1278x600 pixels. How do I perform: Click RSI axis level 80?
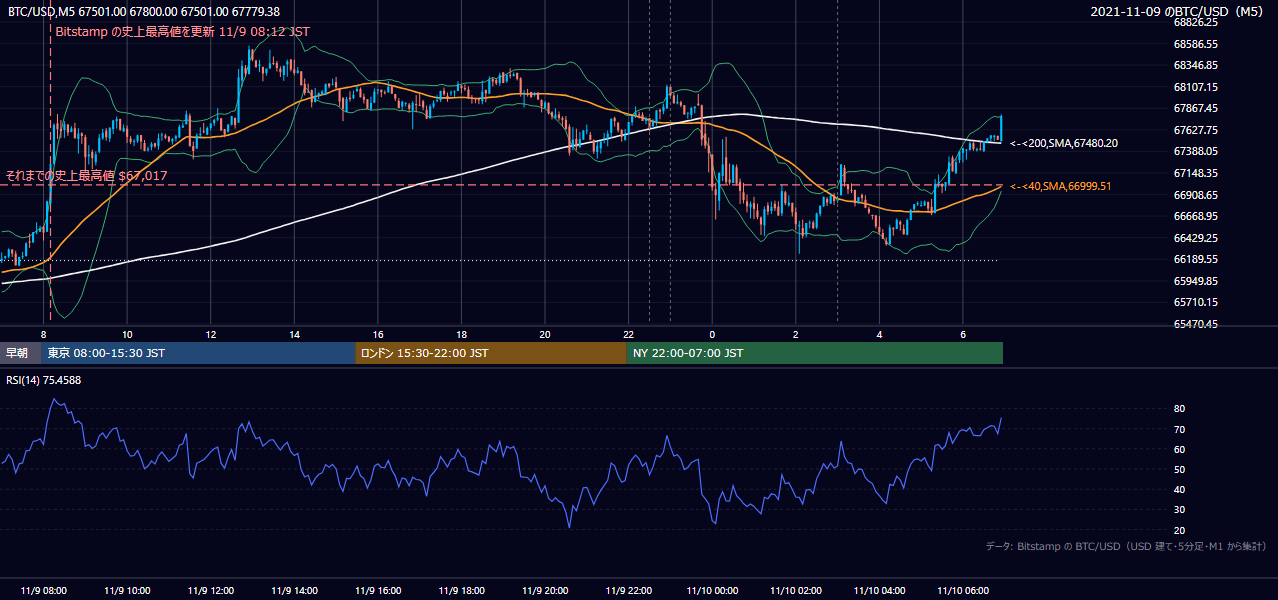(1179, 409)
